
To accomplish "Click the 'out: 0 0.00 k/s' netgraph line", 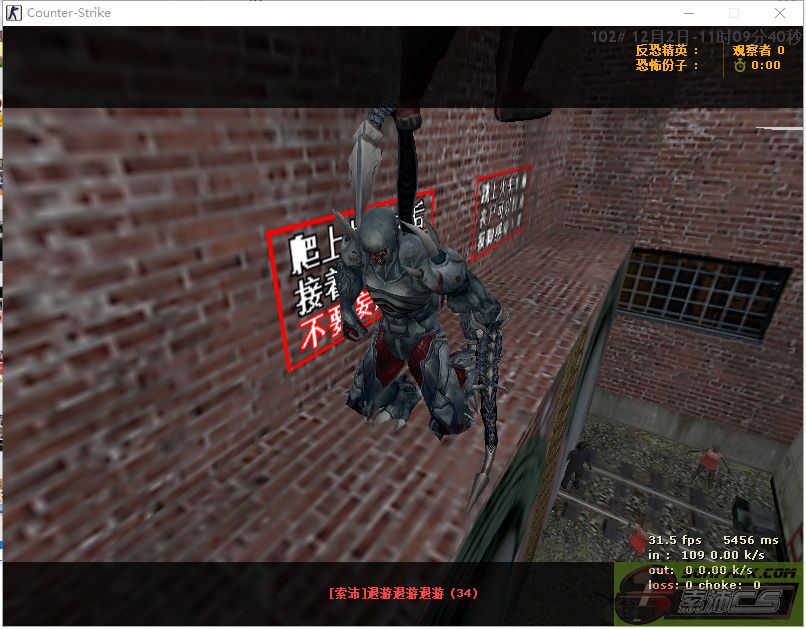I will coord(700,570).
